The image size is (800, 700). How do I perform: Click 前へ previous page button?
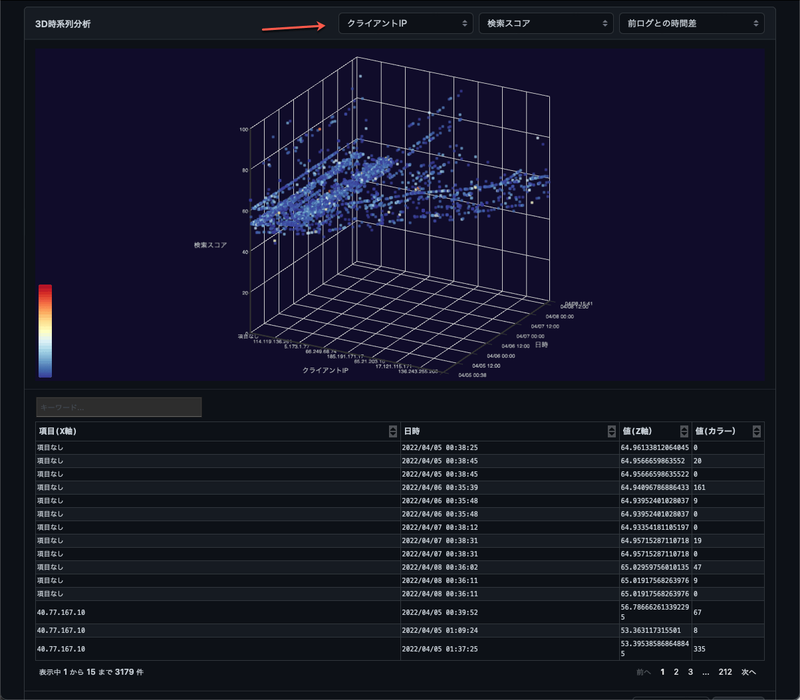point(643,672)
